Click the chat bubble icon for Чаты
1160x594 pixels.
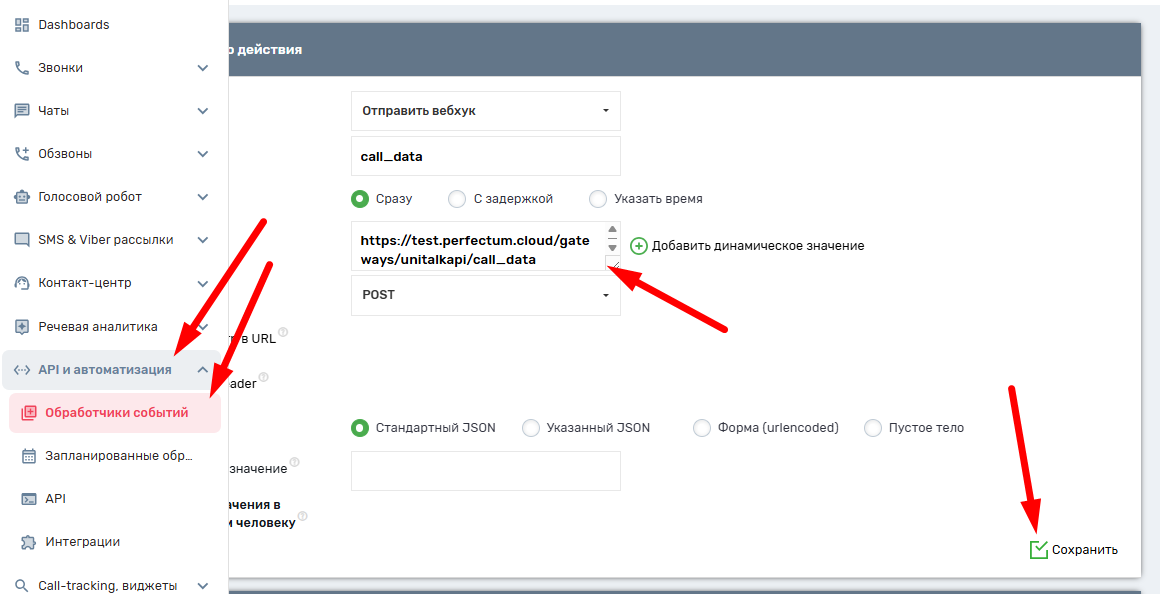coord(22,111)
